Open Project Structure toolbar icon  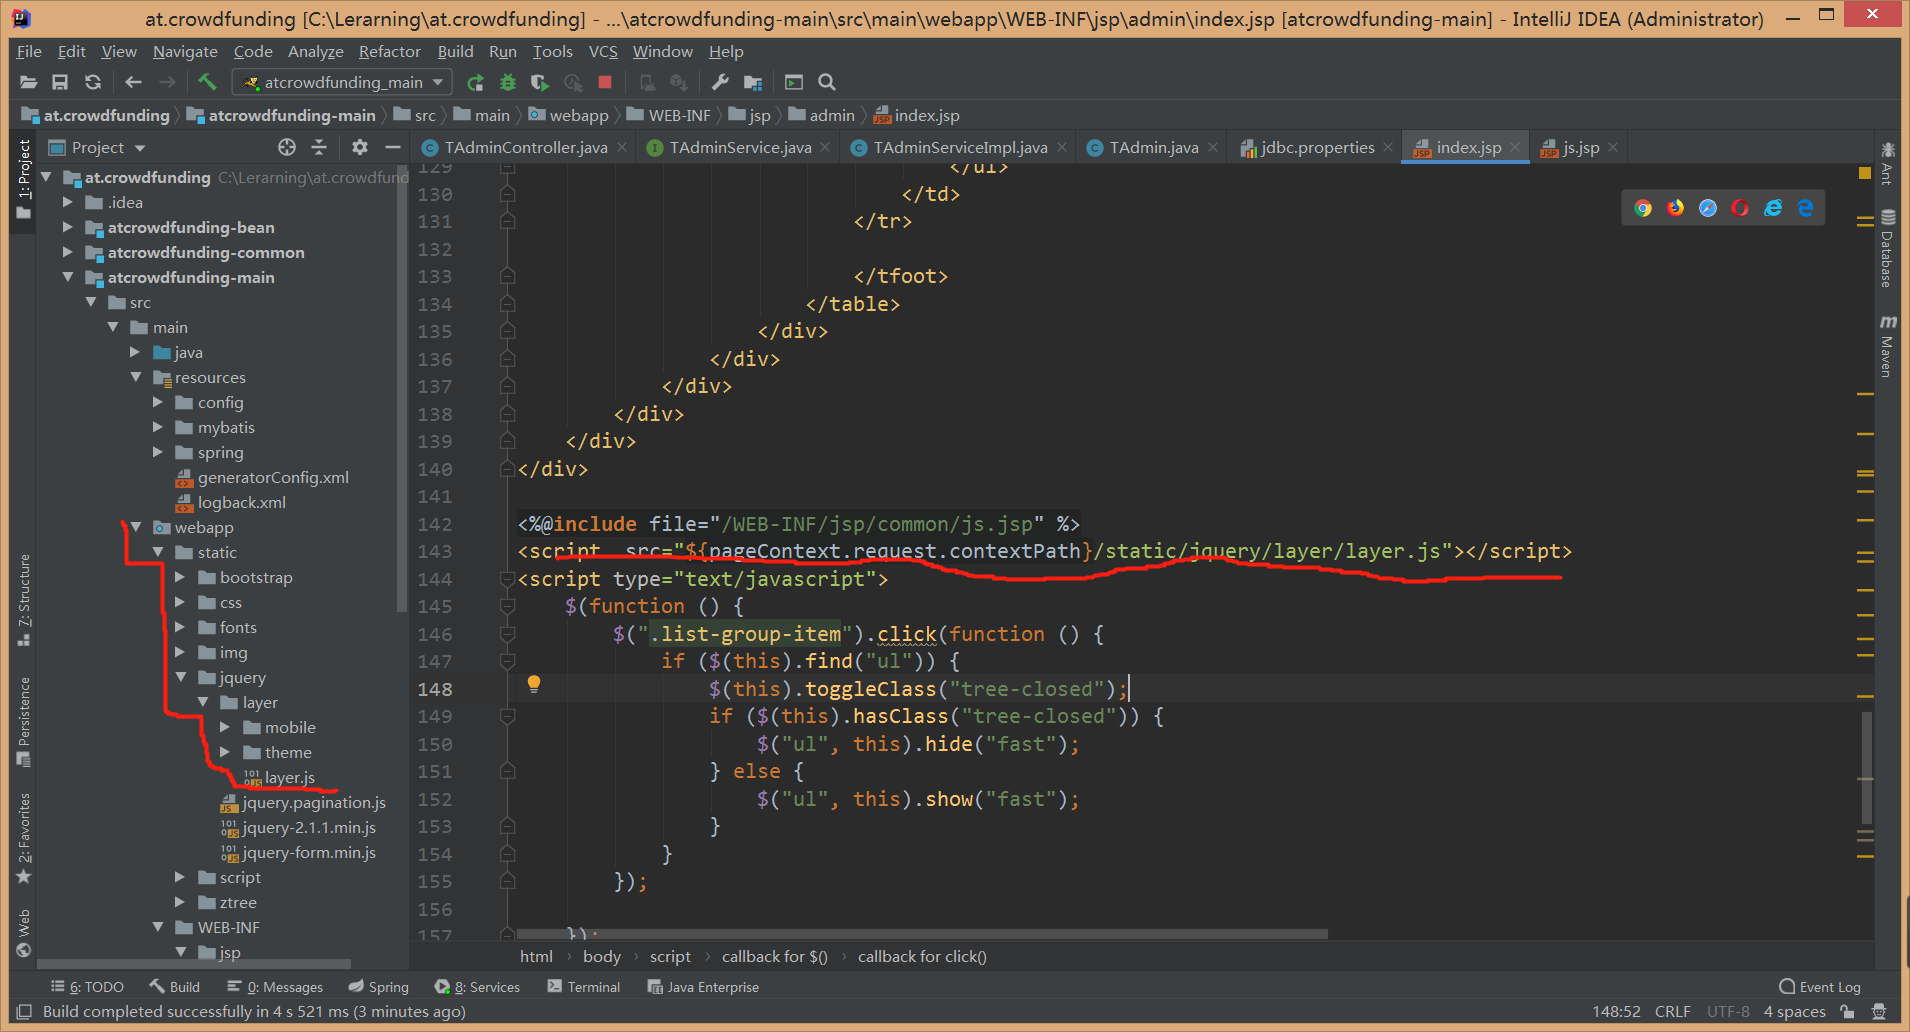(753, 82)
